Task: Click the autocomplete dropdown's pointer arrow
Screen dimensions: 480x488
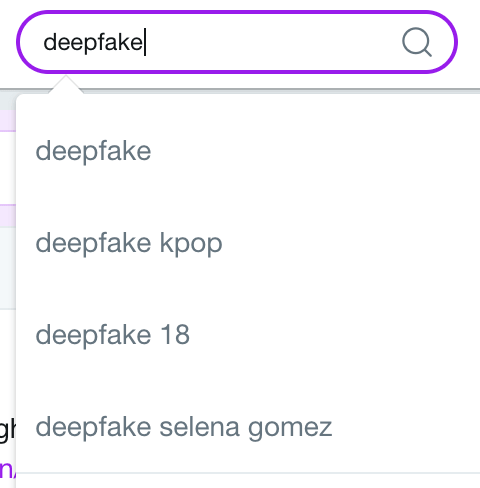Action: (x=66, y=85)
